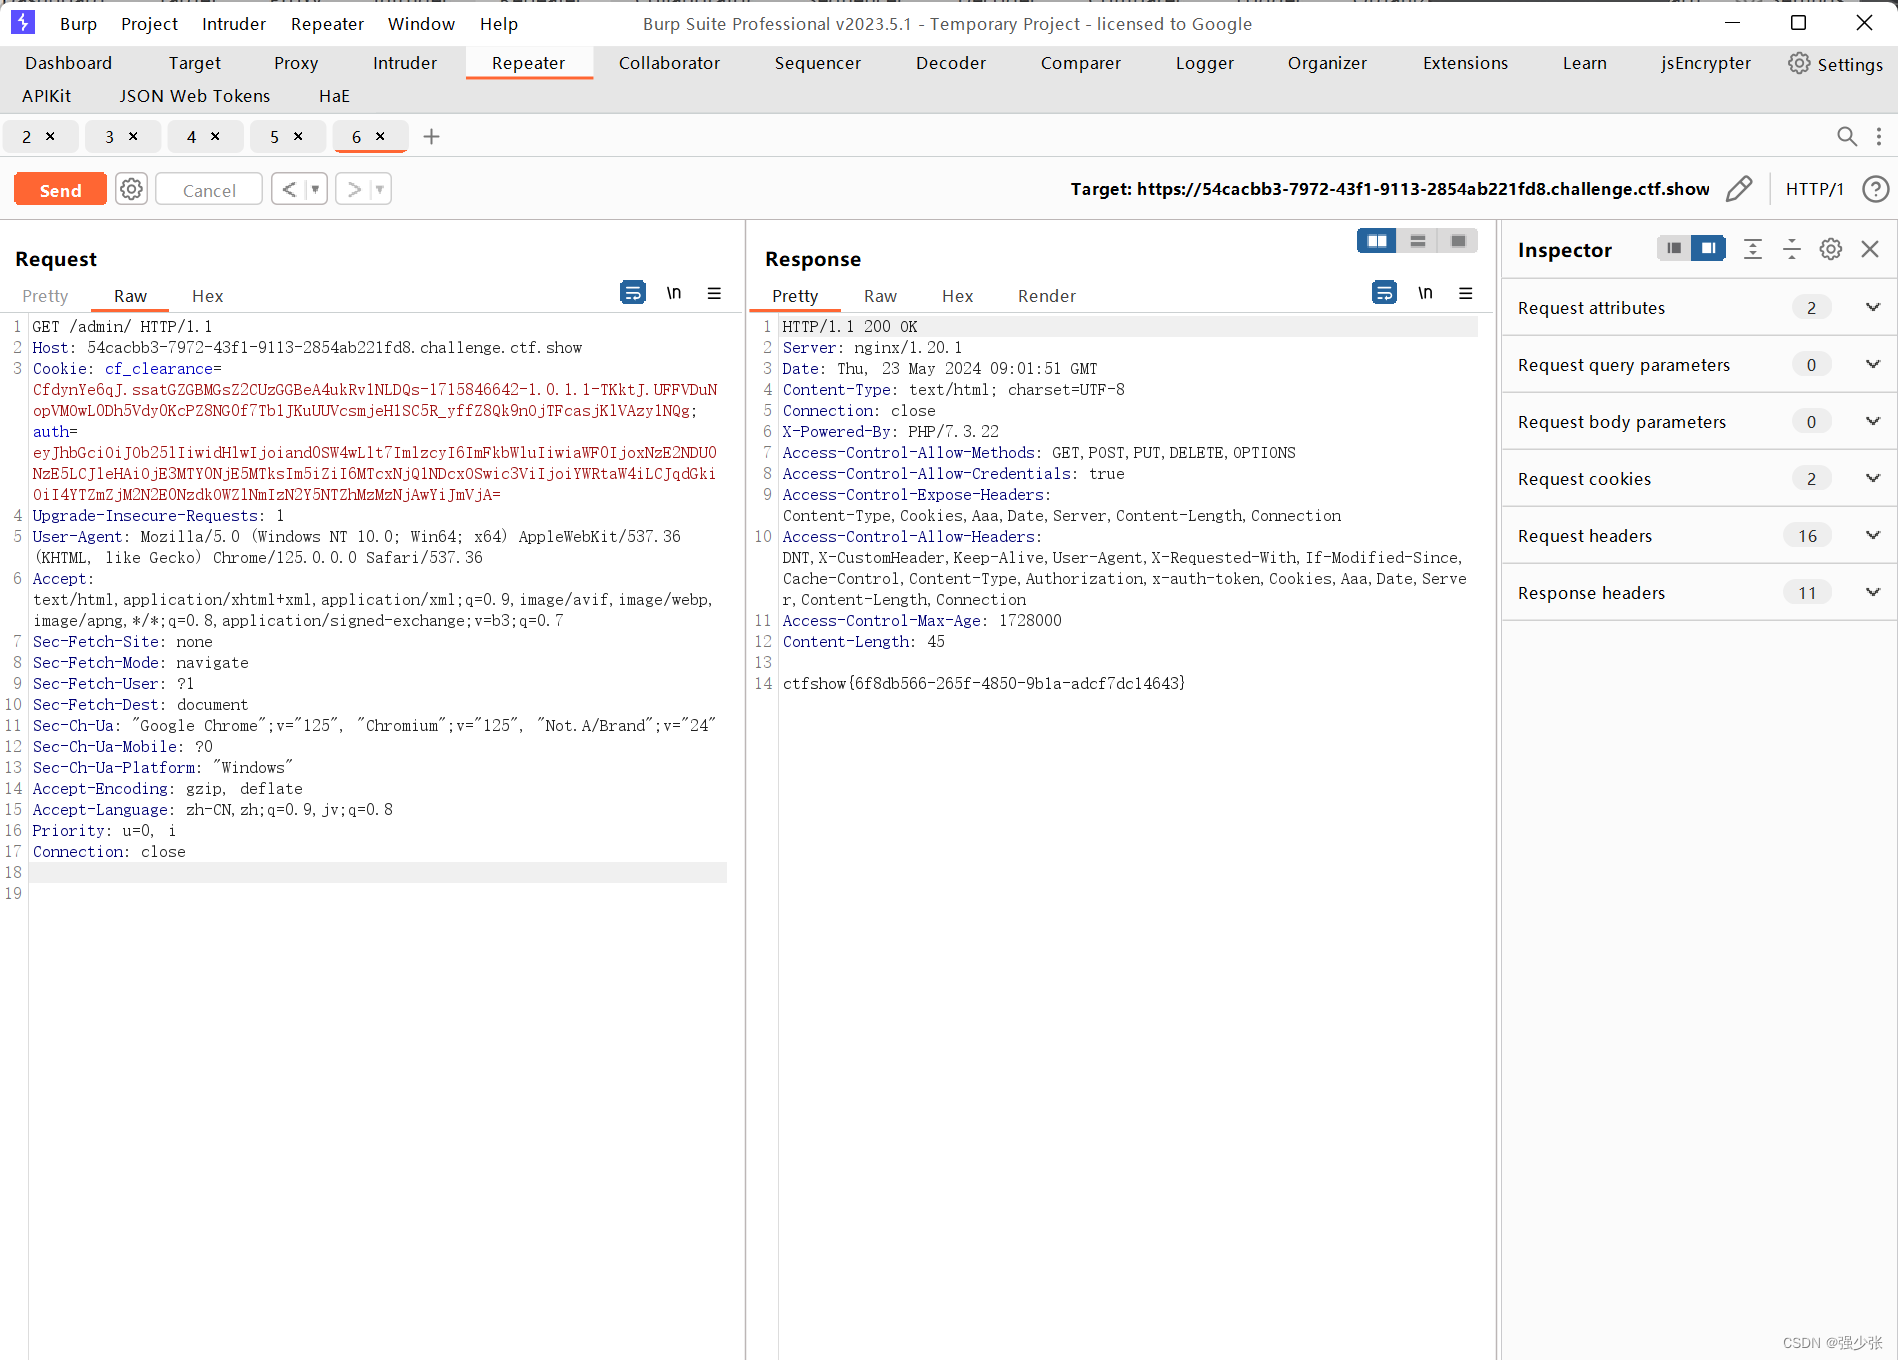Image resolution: width=1898 pixels, height=1360 pixels.
Task: Expand all Inspector sections icon
Action: coord(1753,249)
